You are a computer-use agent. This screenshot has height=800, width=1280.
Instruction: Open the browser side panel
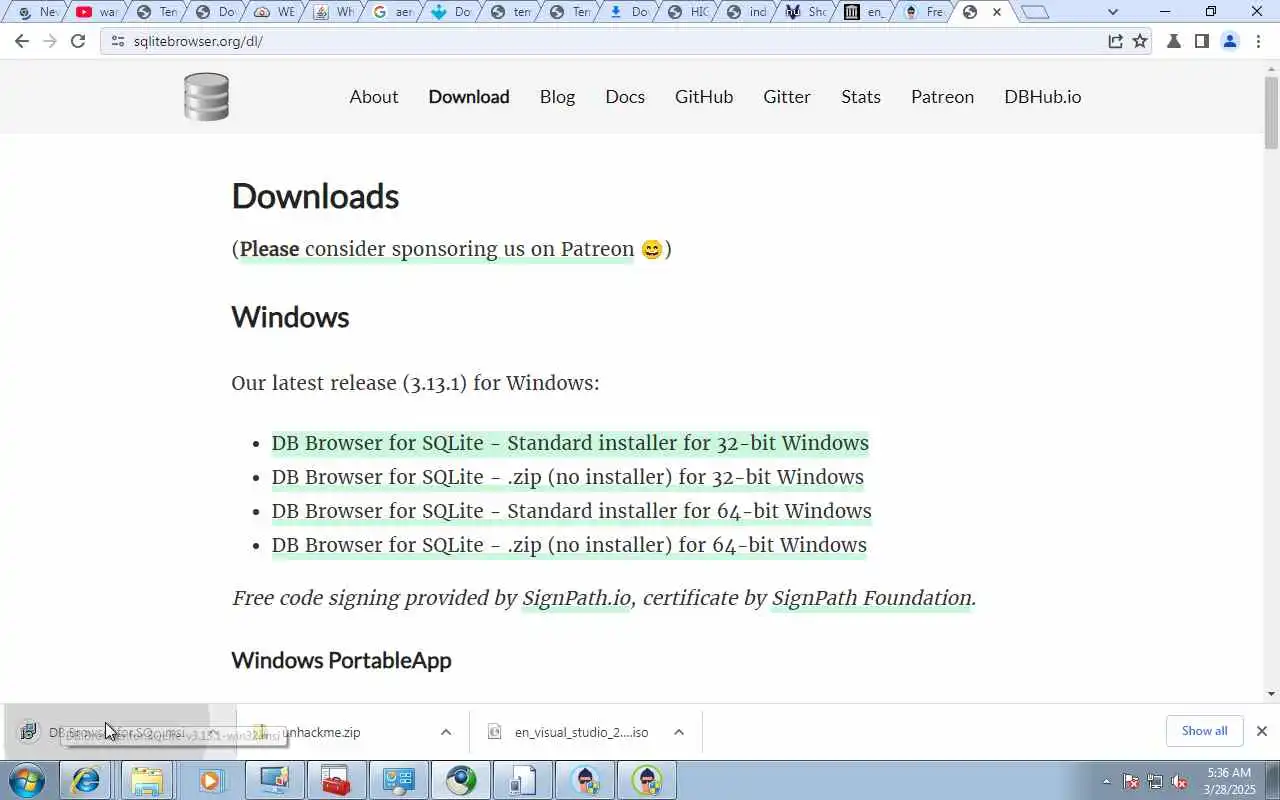click(x=1202, y=41)
